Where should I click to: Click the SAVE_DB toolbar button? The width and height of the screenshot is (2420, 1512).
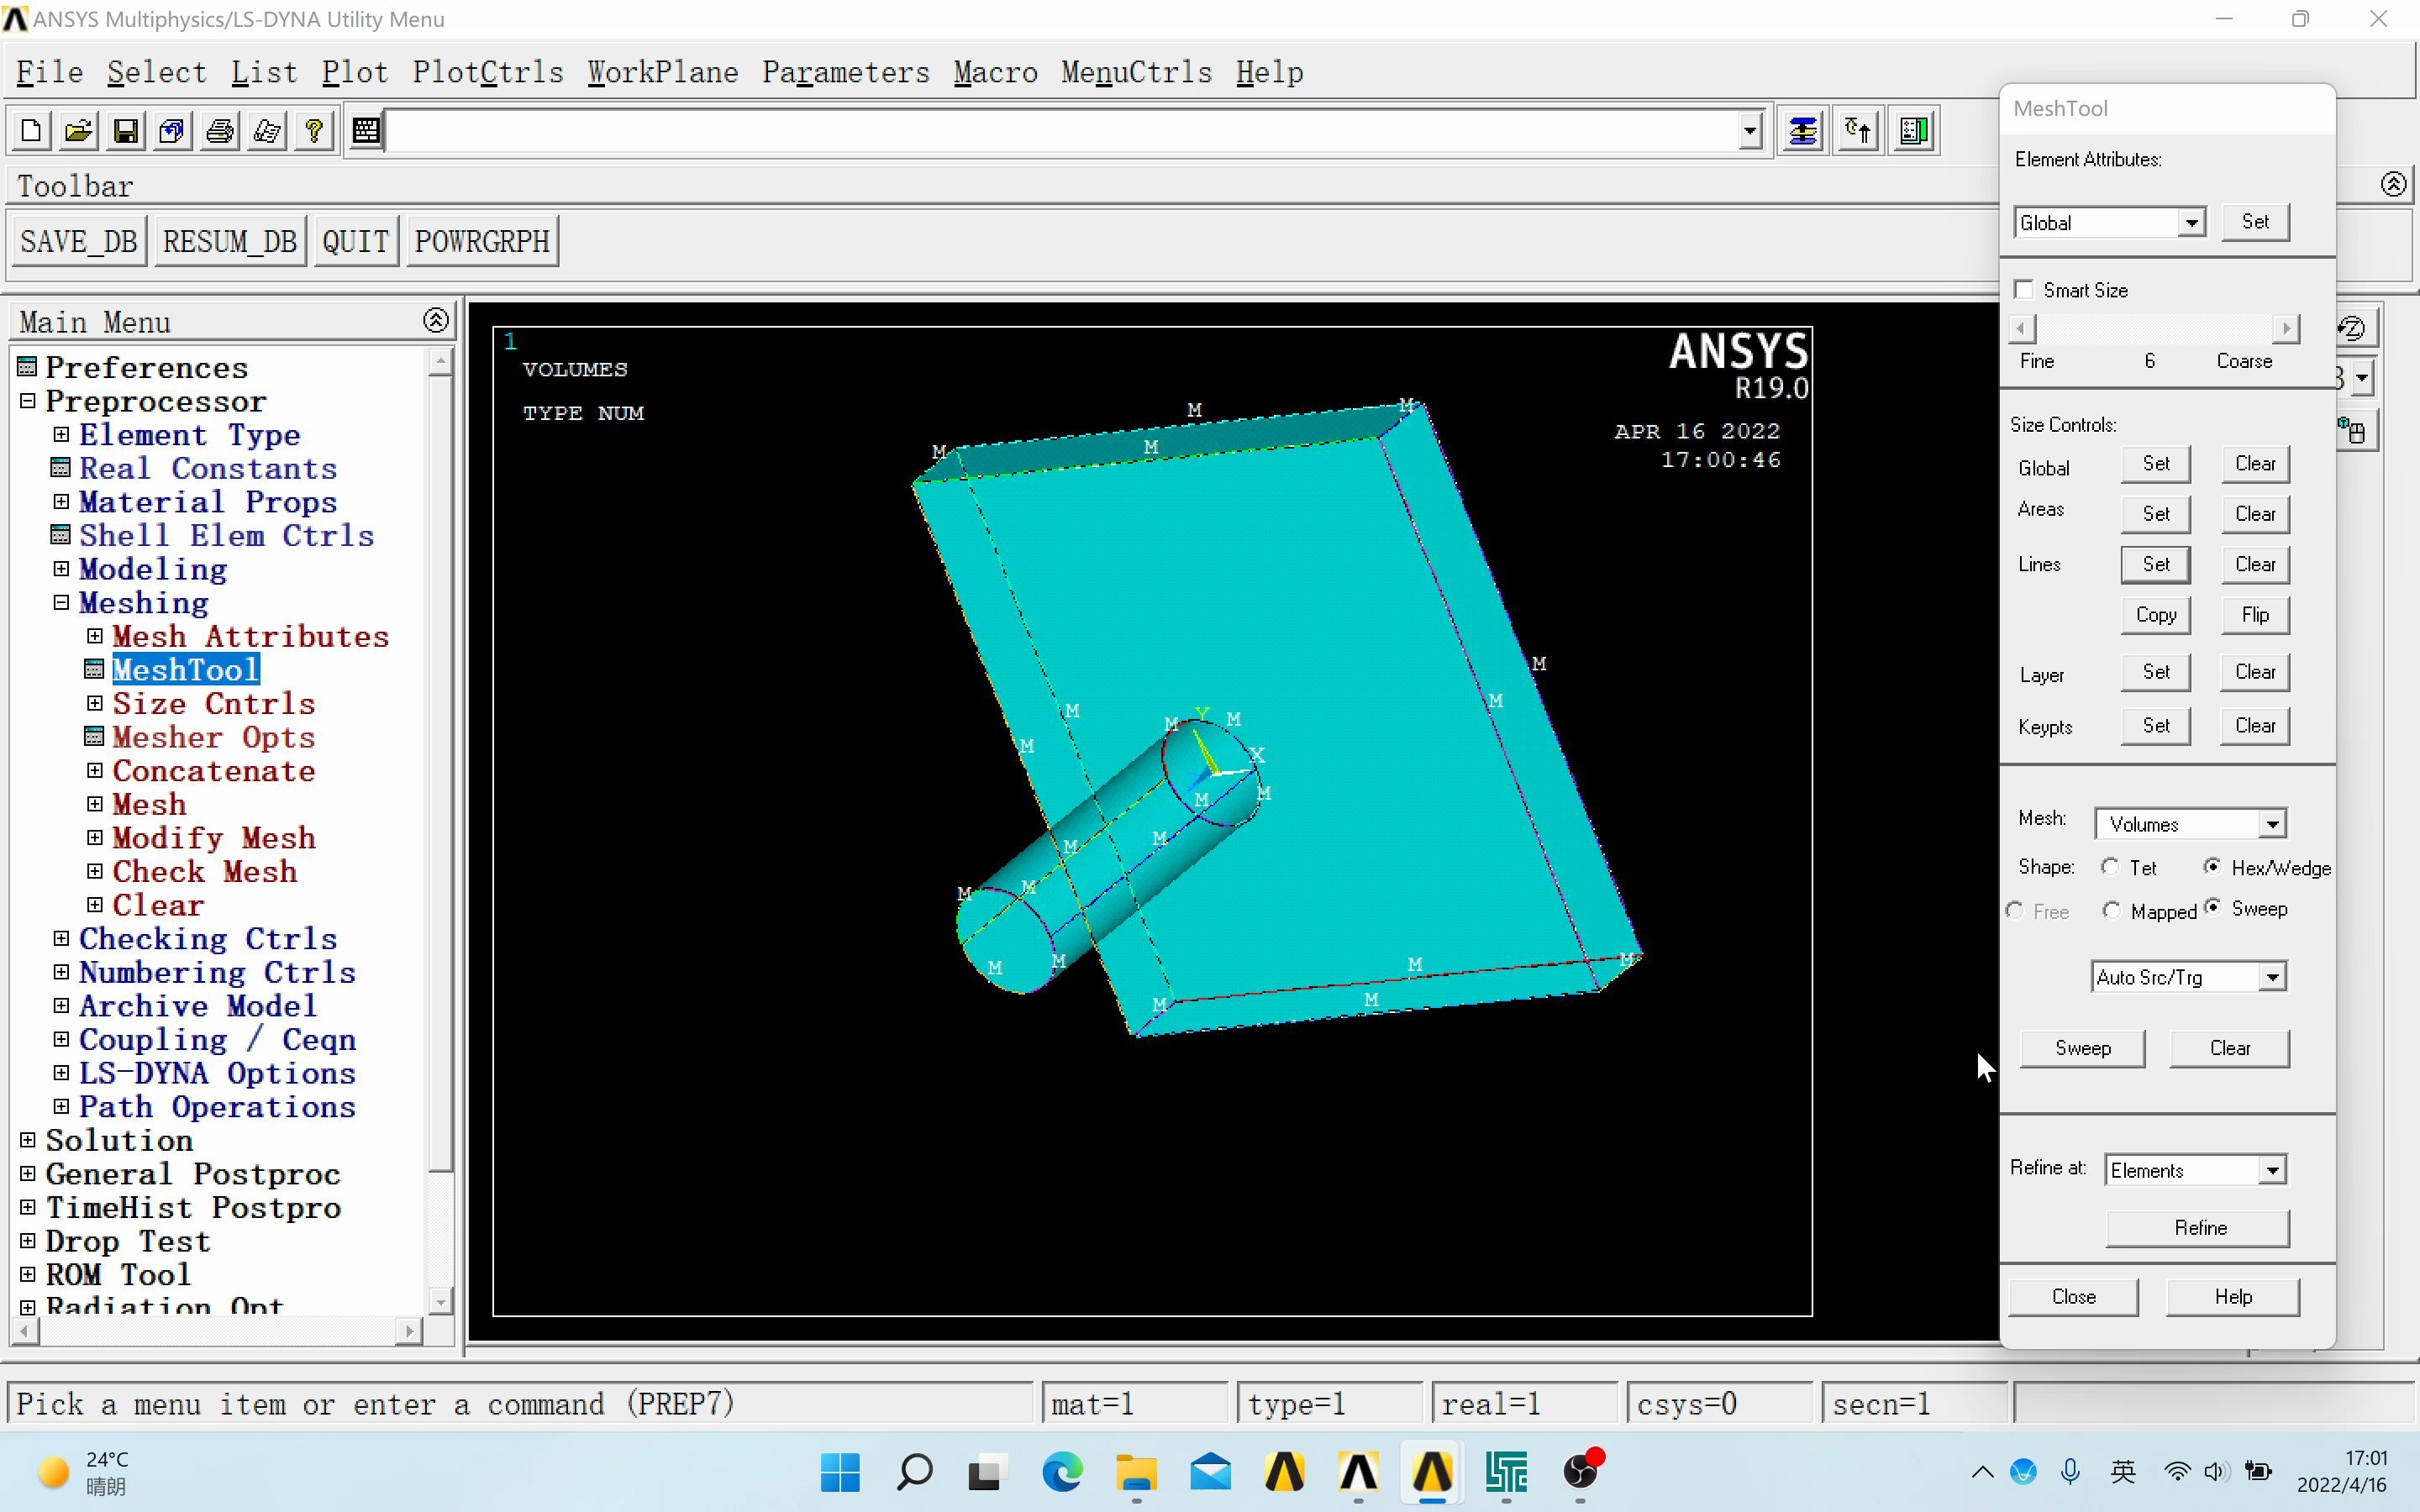coord(78,241)
